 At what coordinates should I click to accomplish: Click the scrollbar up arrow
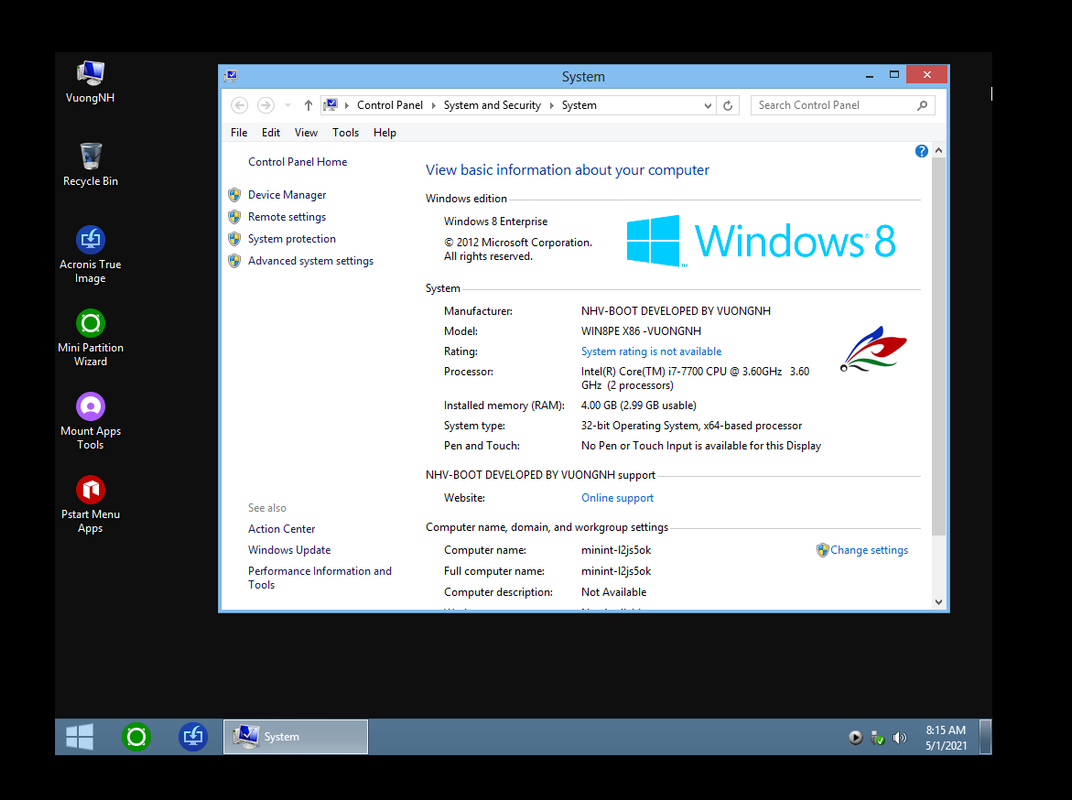pyautogui.click(x=939, y=150)
